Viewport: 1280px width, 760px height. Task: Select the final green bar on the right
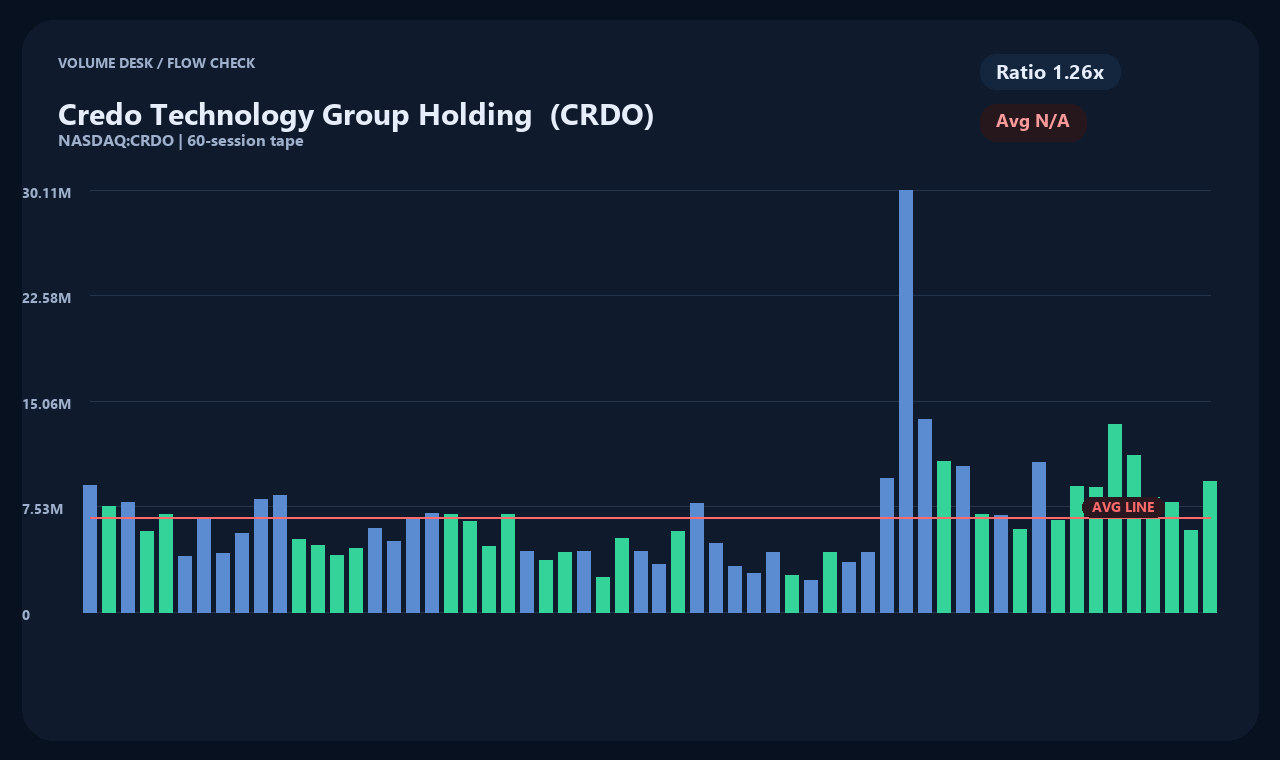coord(1210,547)
